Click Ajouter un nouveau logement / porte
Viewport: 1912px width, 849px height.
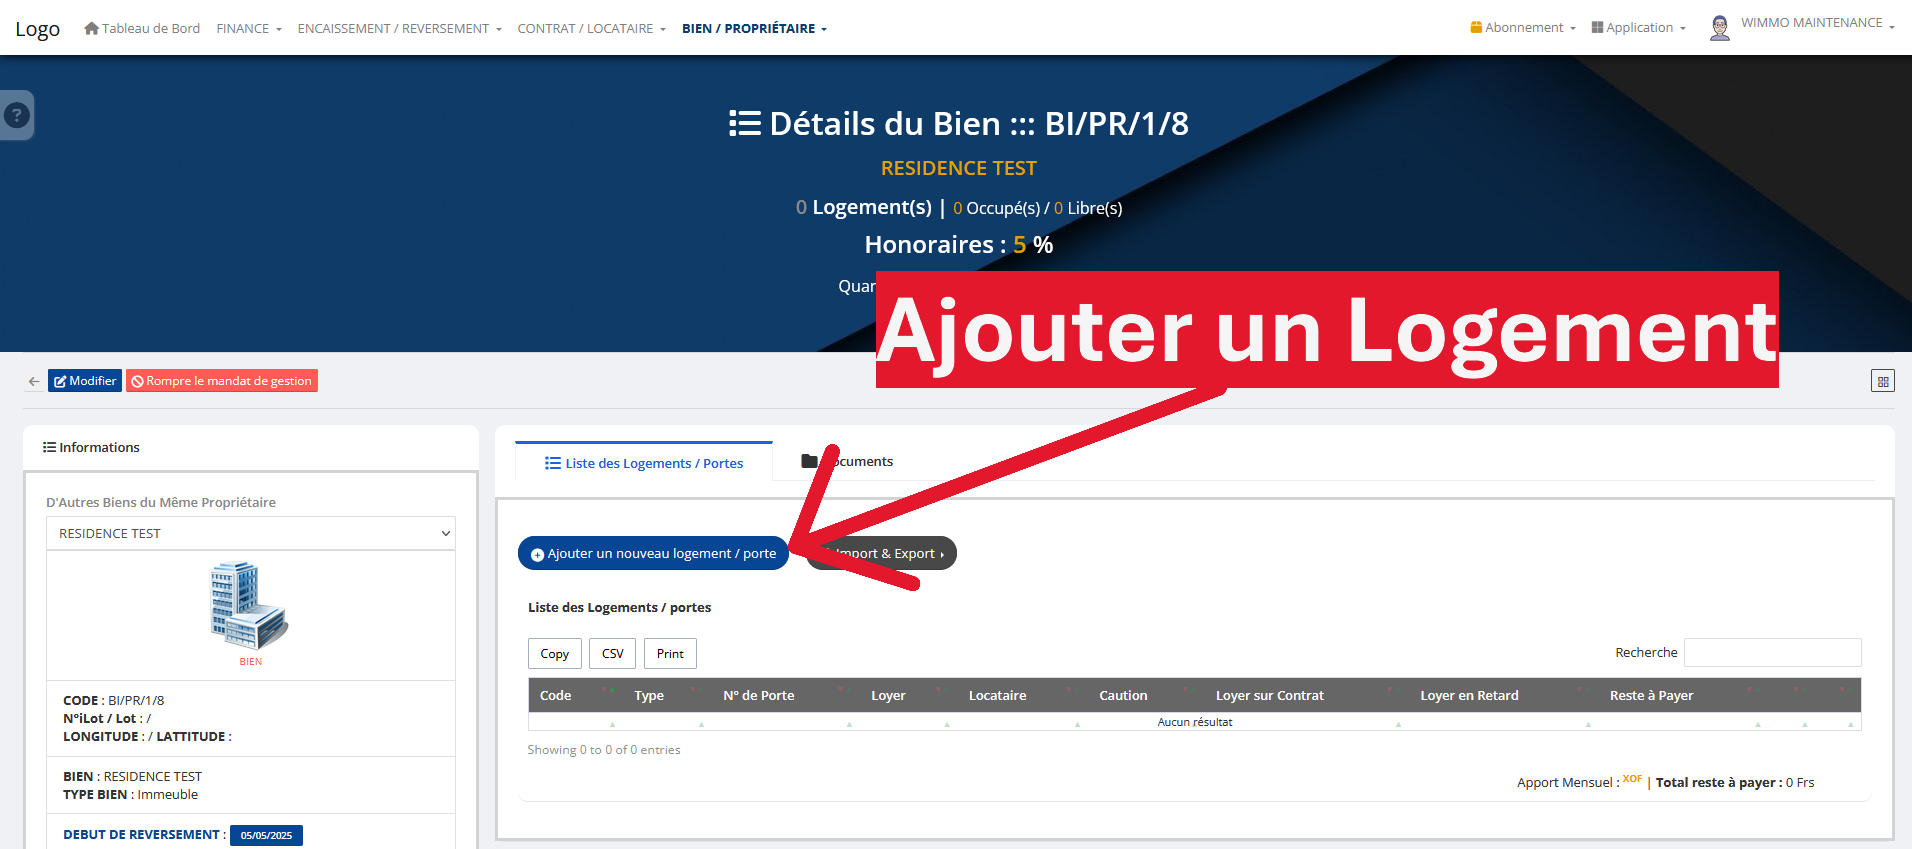point(653,553)
